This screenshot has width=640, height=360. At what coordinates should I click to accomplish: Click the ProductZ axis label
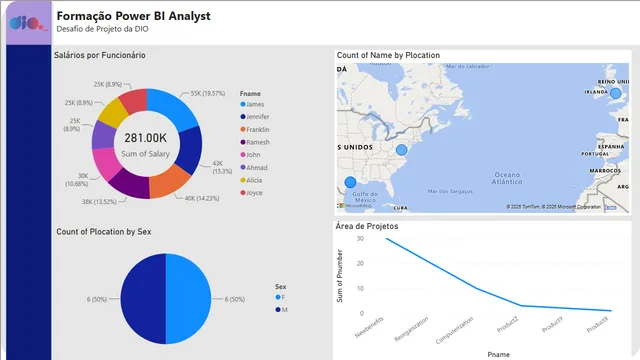click(508, 324)
